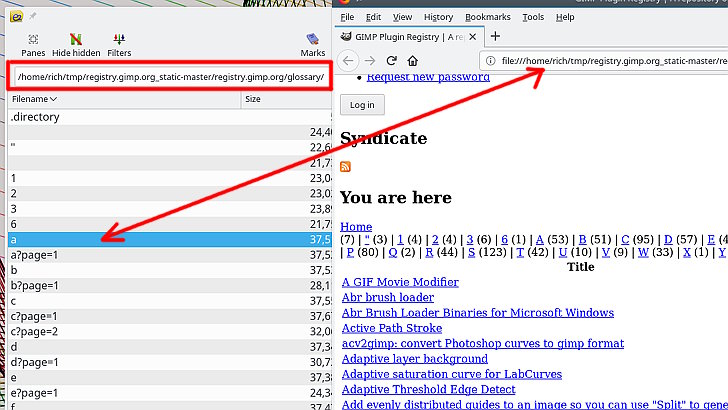This screenshot has height=410, width=728.
Task: Go forward in the browser
Action: pos(370,61)
